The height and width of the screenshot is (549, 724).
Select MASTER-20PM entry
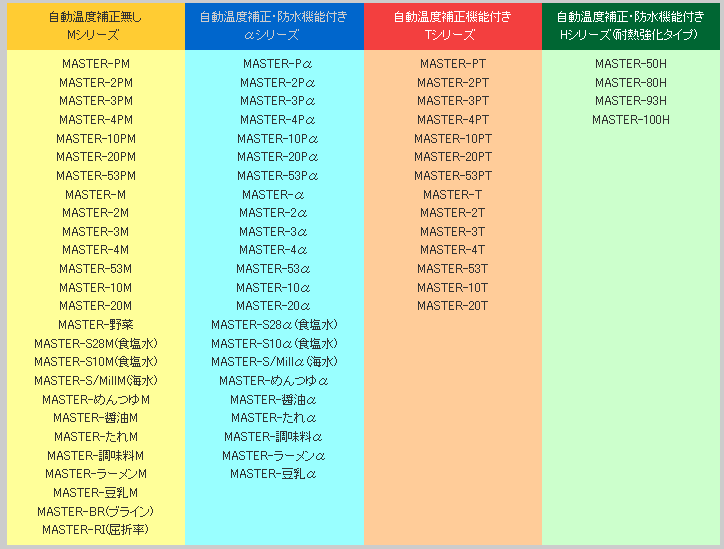click(x=96, y=157)
